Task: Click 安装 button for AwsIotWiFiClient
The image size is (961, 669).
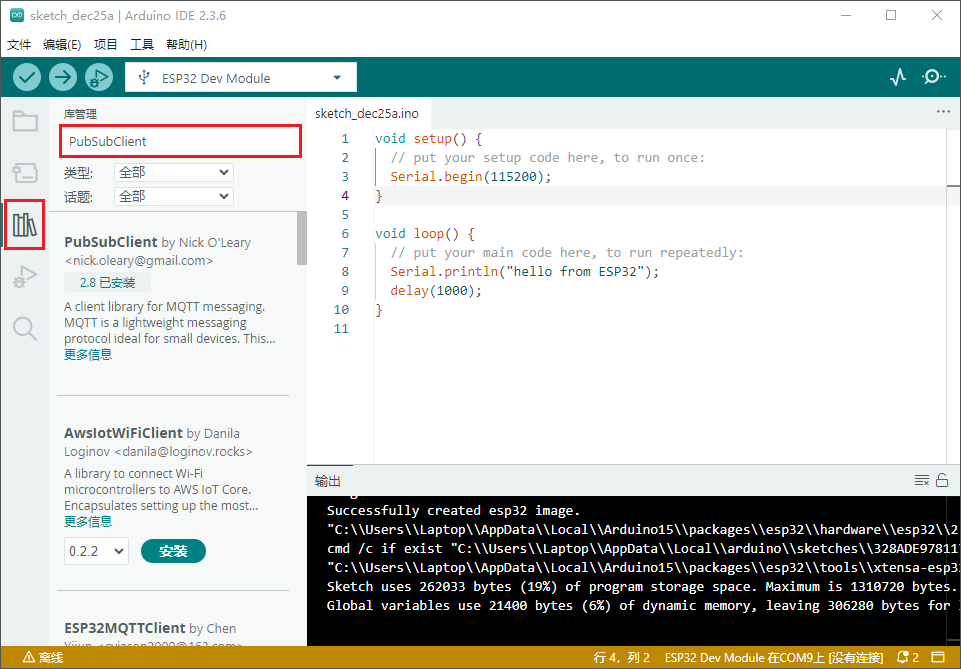Action: (173, 551)
